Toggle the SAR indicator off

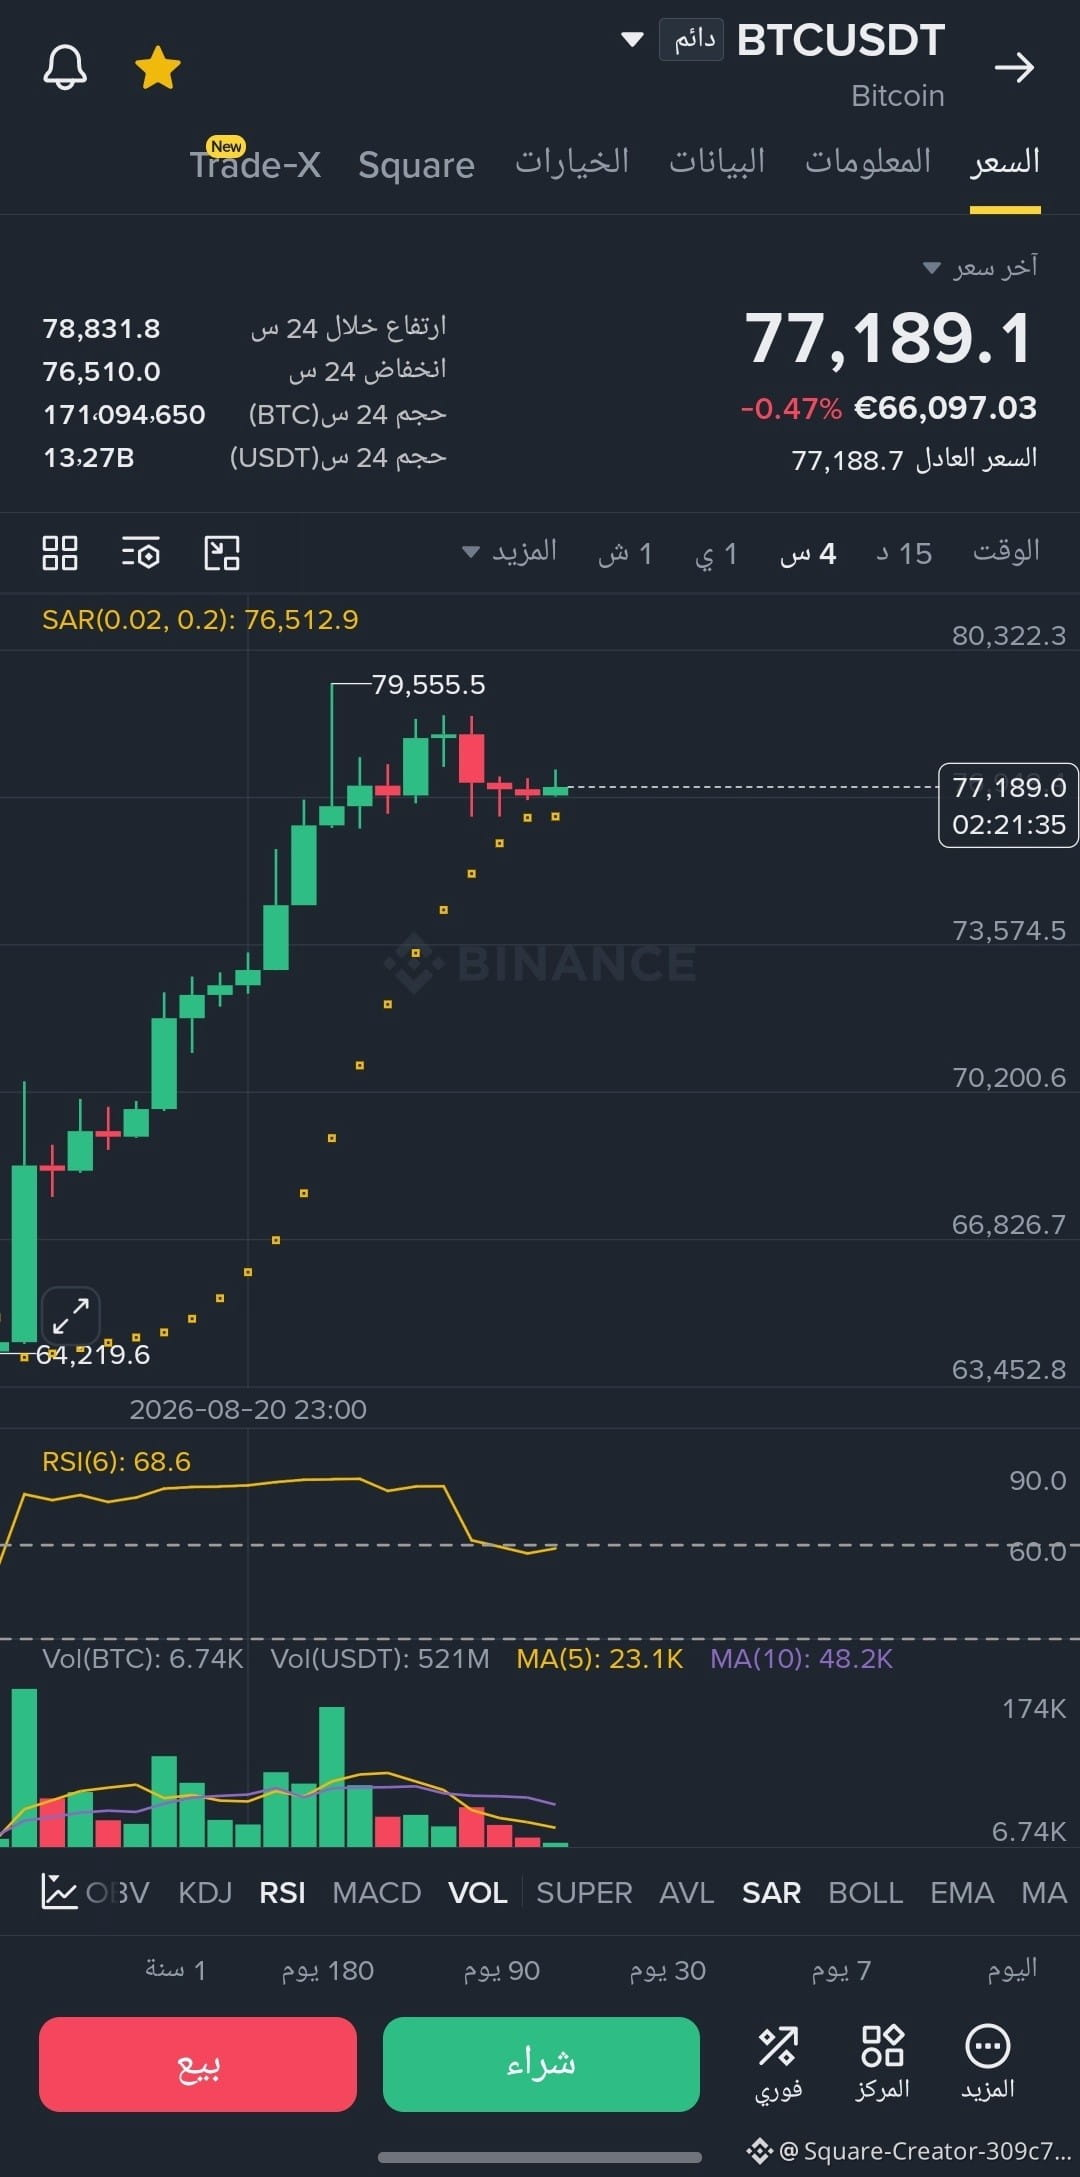click(x=771, y=1893)
